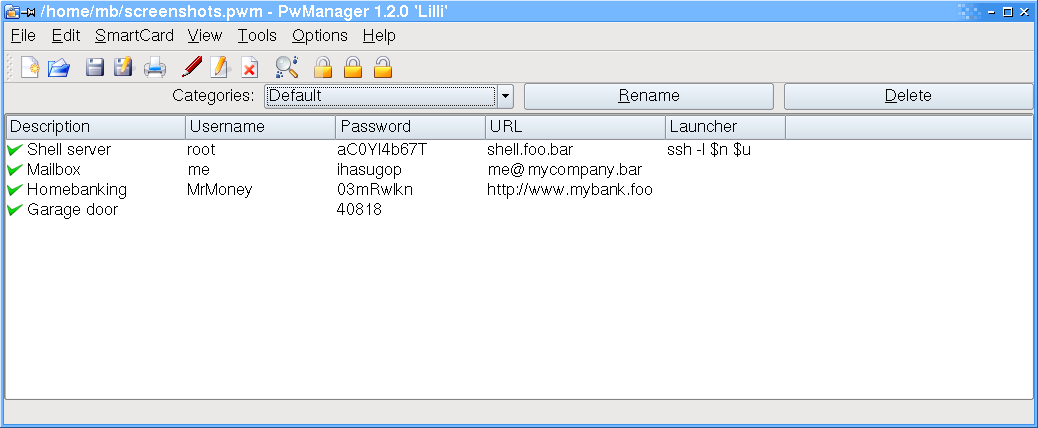Click username me in Mailbox row
Image resolution: width=1038 pixels, height=428 pixels.
point(199,170)
